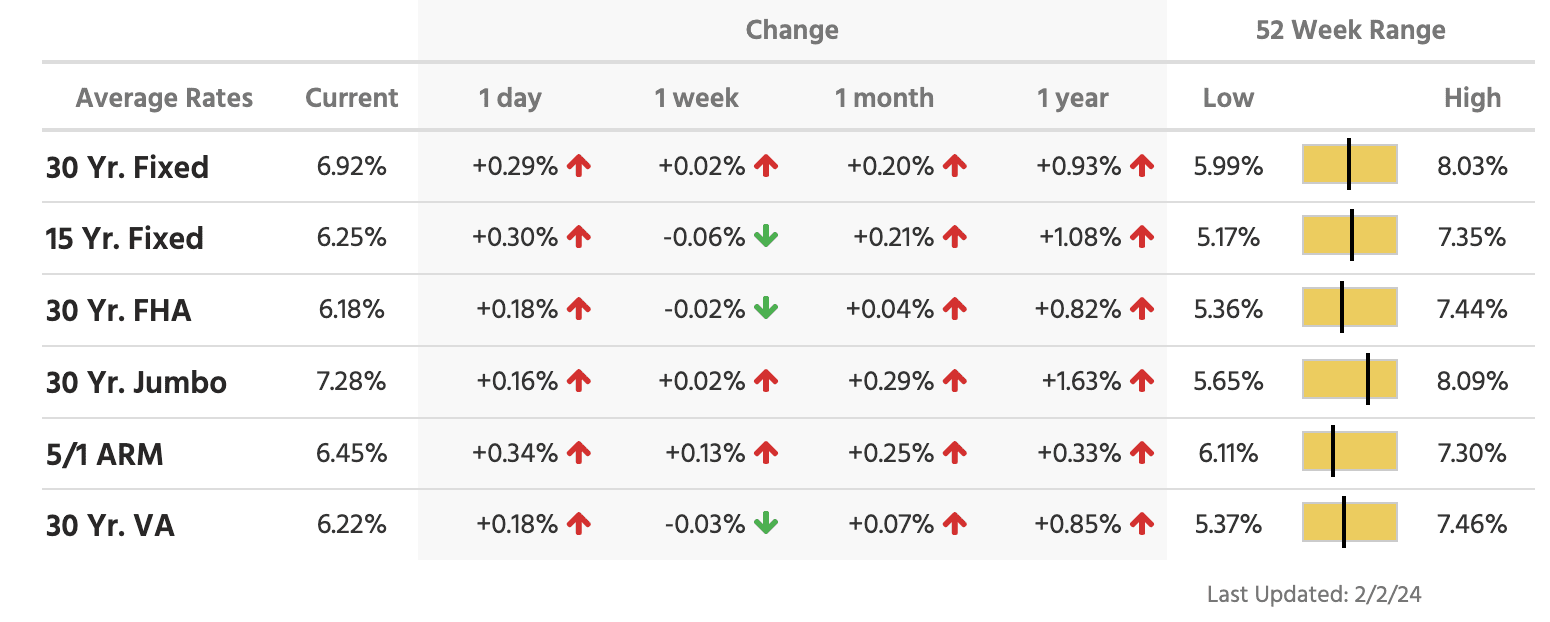Click the 30 Yr. Fixed 52 week range bar
1550x622 pixels.
[x=1349, y=165]
